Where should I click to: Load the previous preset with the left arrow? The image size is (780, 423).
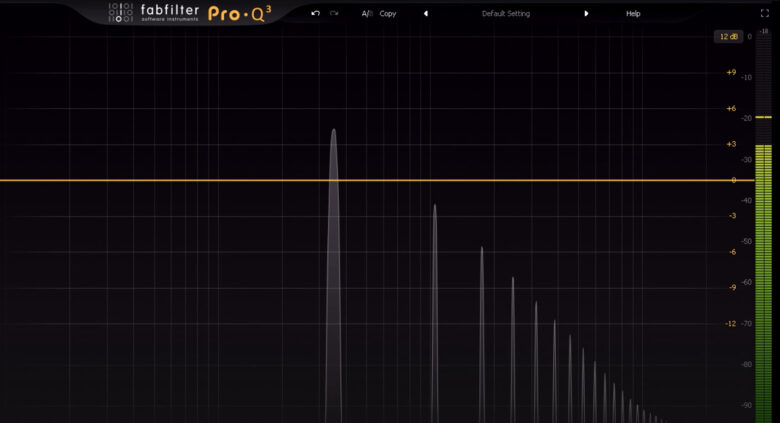coord(426,13)
